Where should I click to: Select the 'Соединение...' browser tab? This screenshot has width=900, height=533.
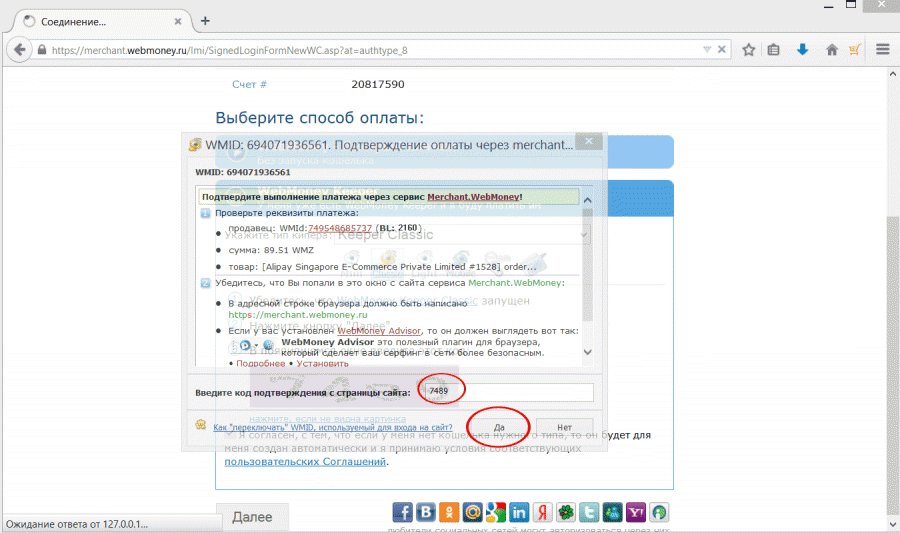click(103, 22)
